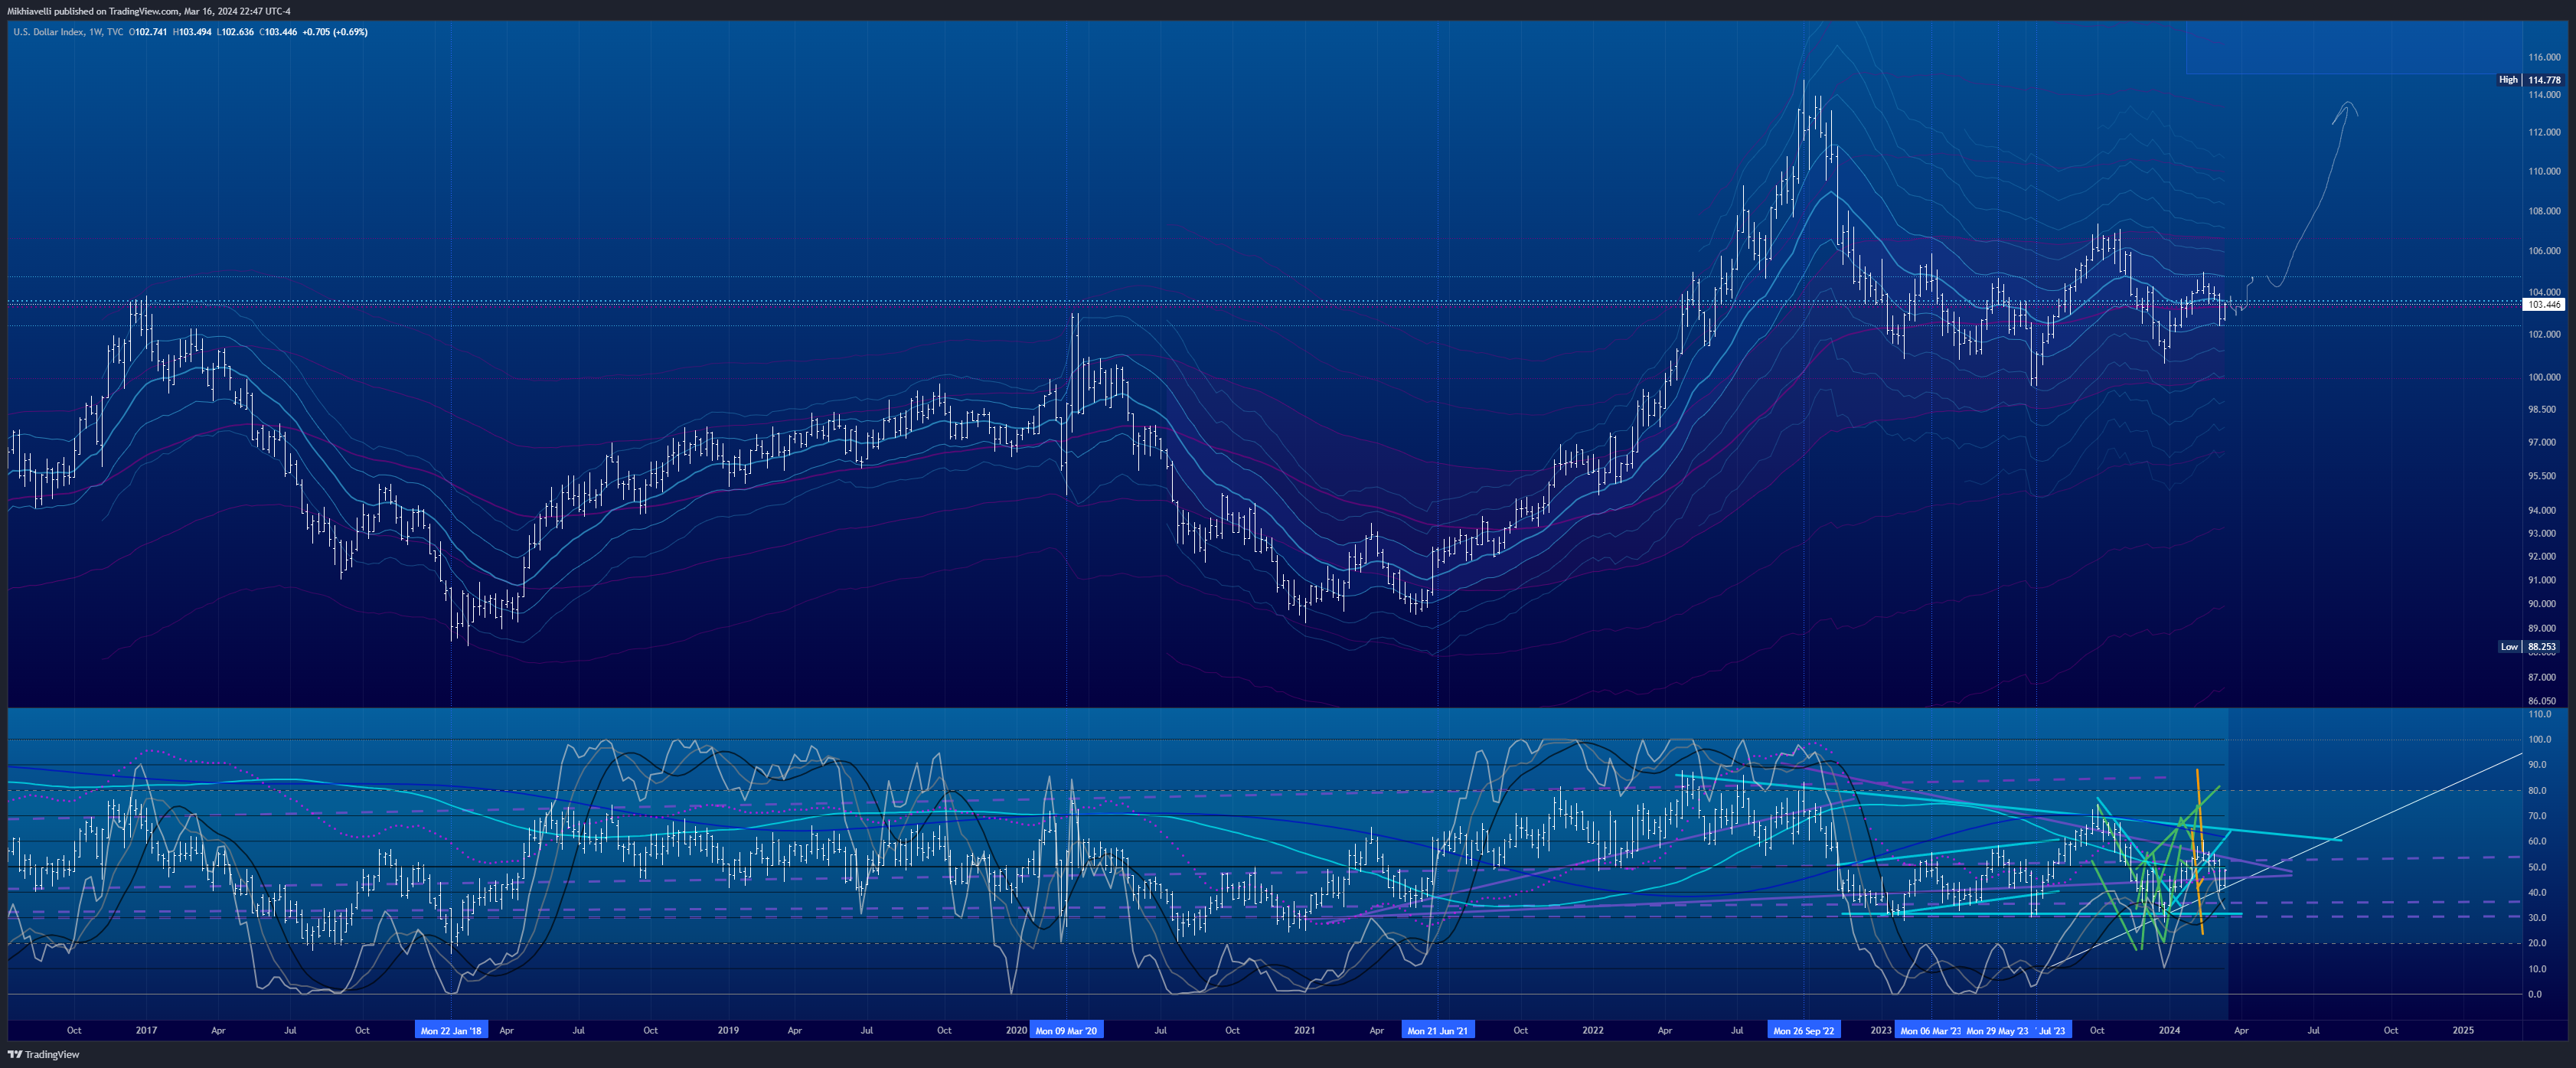Click the 2020 year label on time axis

(1016, 1030)
